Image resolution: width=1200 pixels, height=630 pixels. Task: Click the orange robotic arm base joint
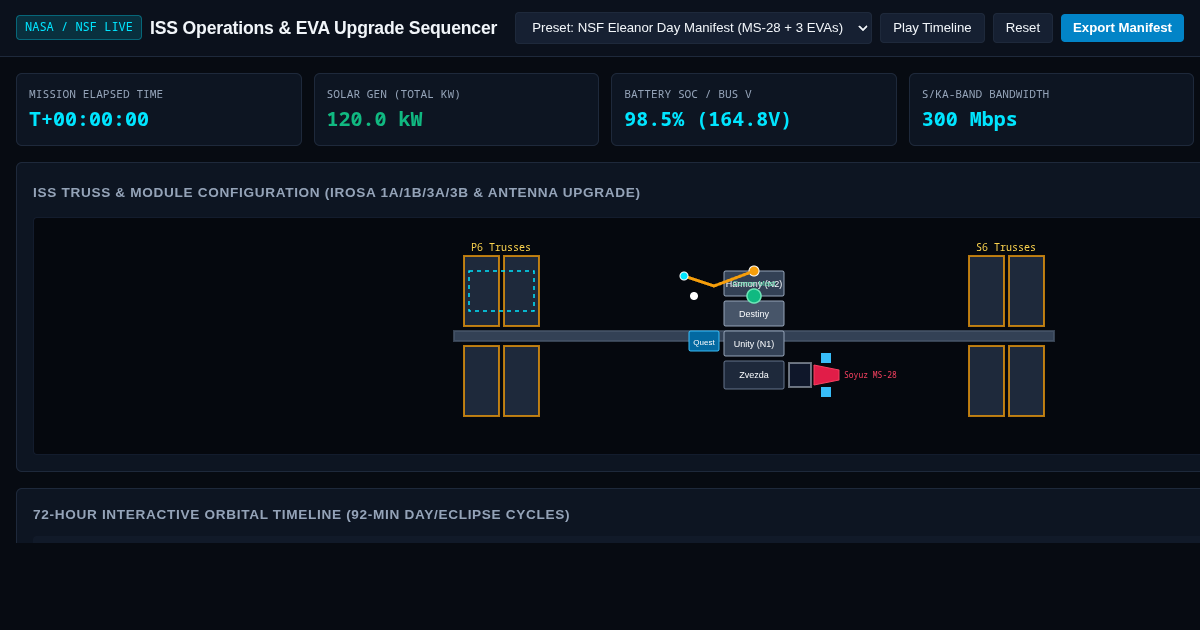point(754,271)
